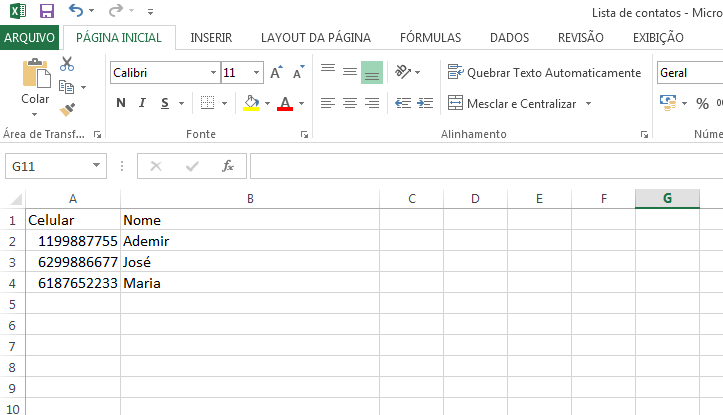
Task: Open the font color palette arrow
Action: [301, 103]
